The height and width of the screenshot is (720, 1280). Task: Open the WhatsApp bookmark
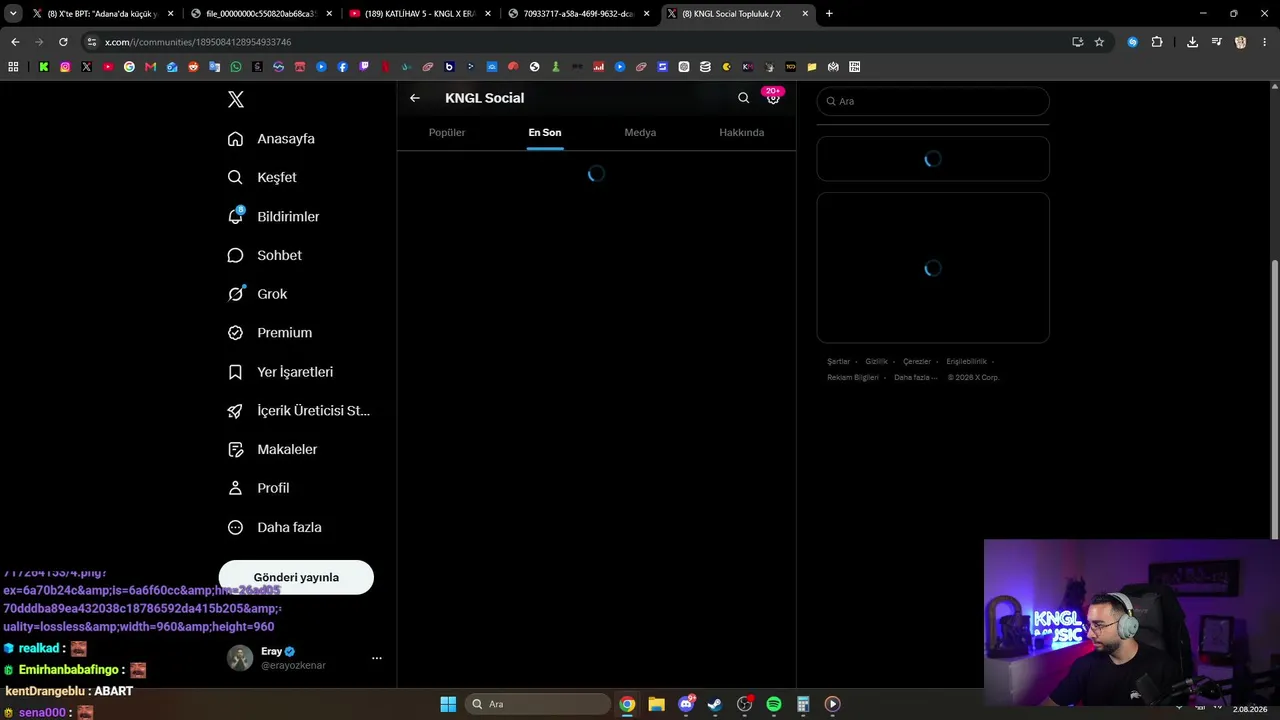[236, 67]
